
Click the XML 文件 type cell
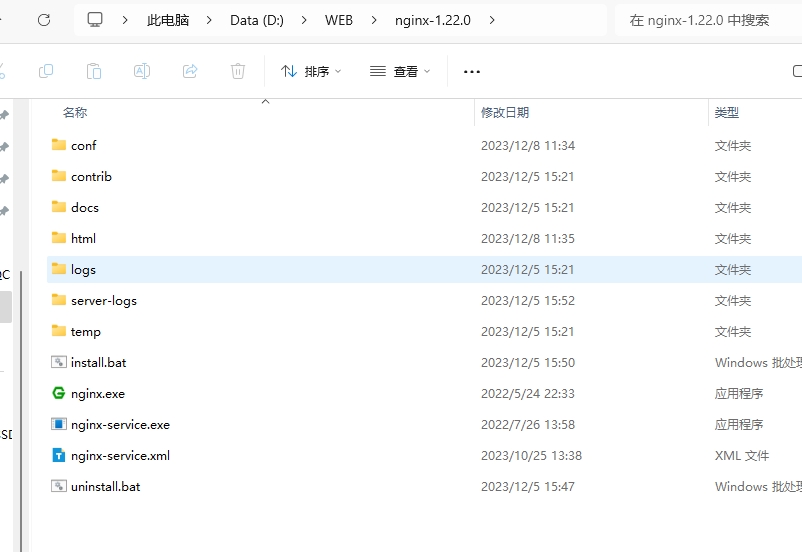pos(742,456)
